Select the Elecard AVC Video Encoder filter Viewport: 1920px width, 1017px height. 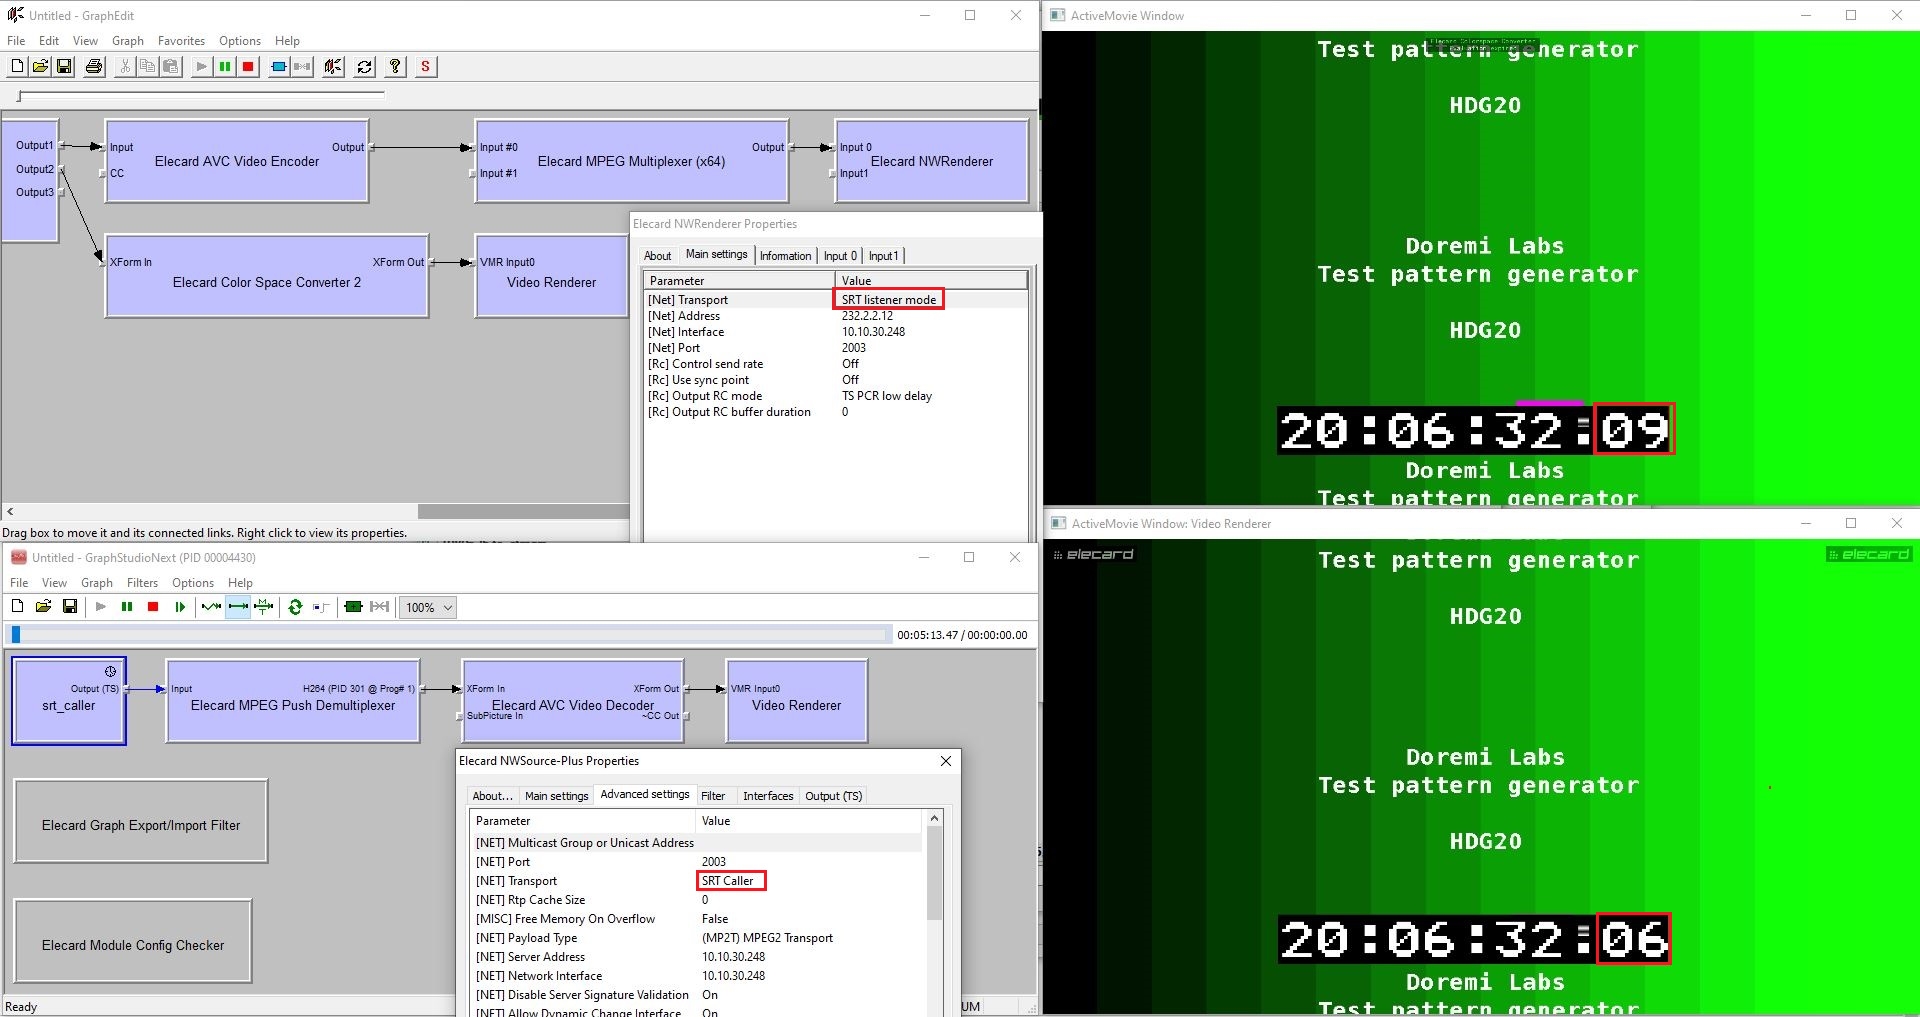click(237, 161)
